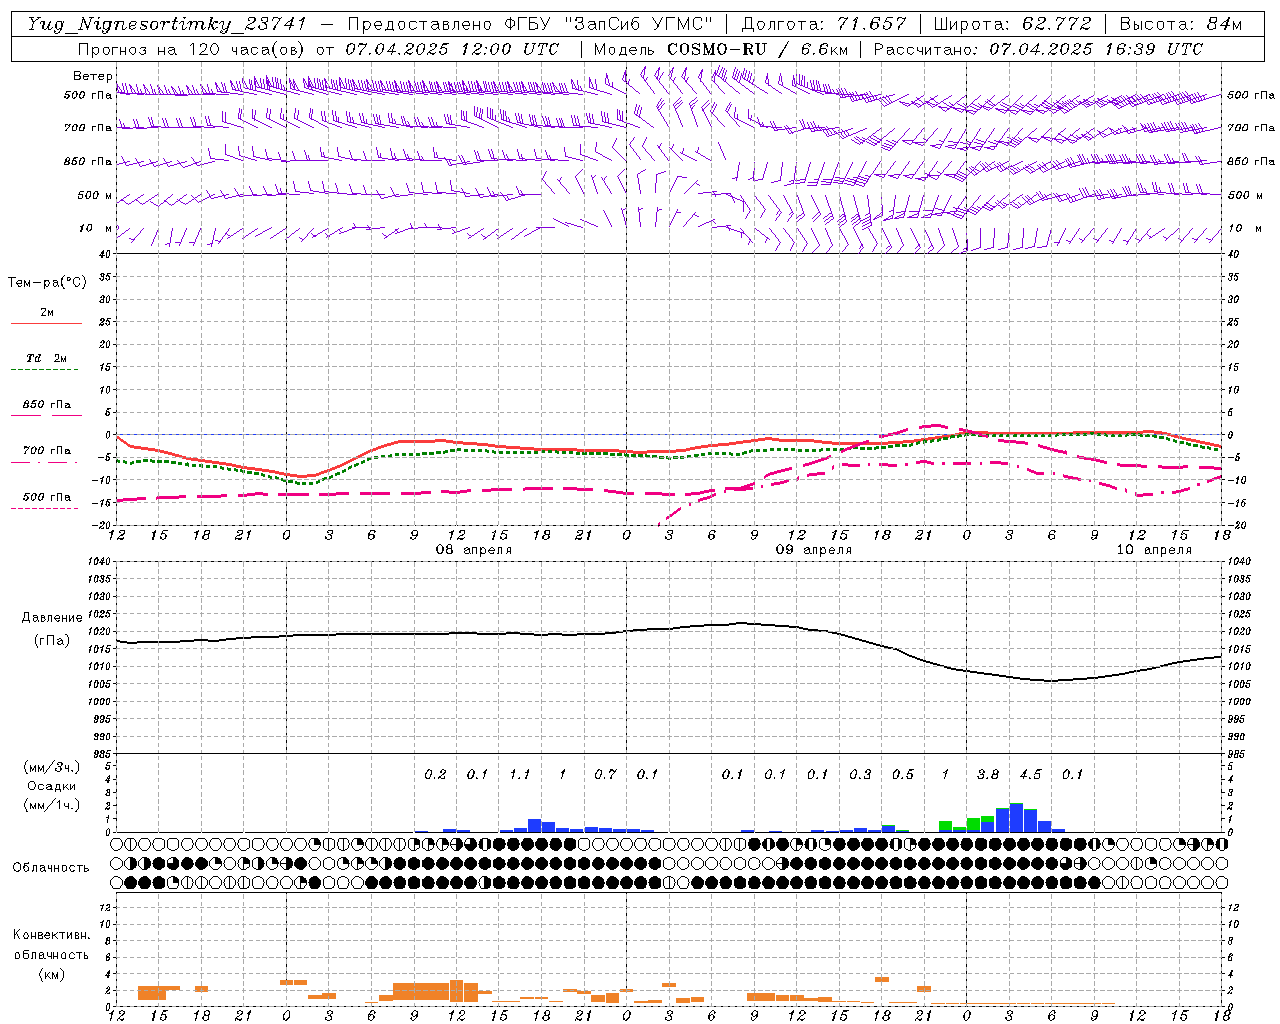1280x1024 pixels.
Task: Click the Облачность cloud cover label
Action: (51, 867)
